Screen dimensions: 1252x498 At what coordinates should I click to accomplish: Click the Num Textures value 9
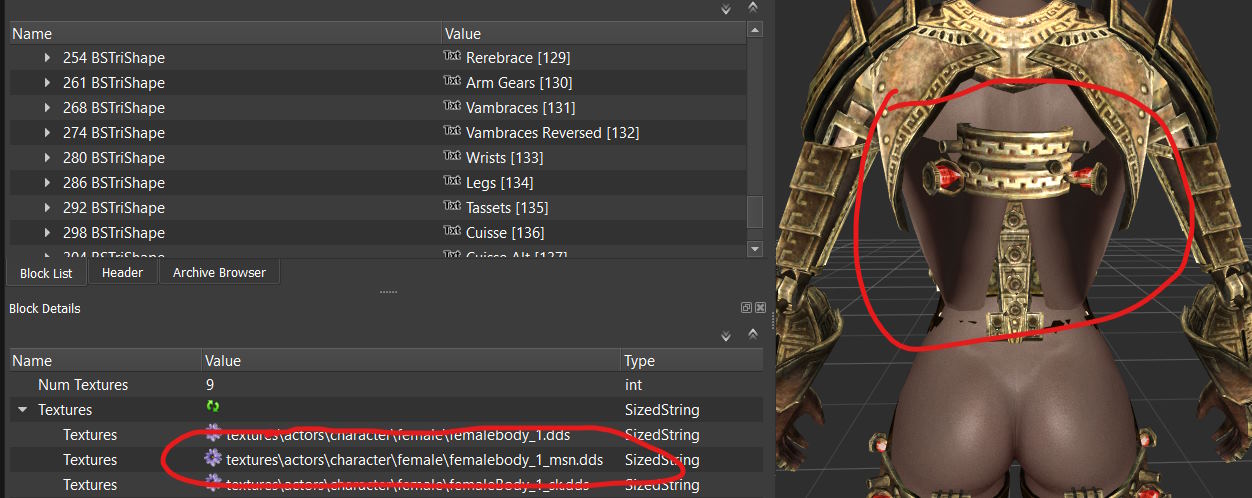209,385
